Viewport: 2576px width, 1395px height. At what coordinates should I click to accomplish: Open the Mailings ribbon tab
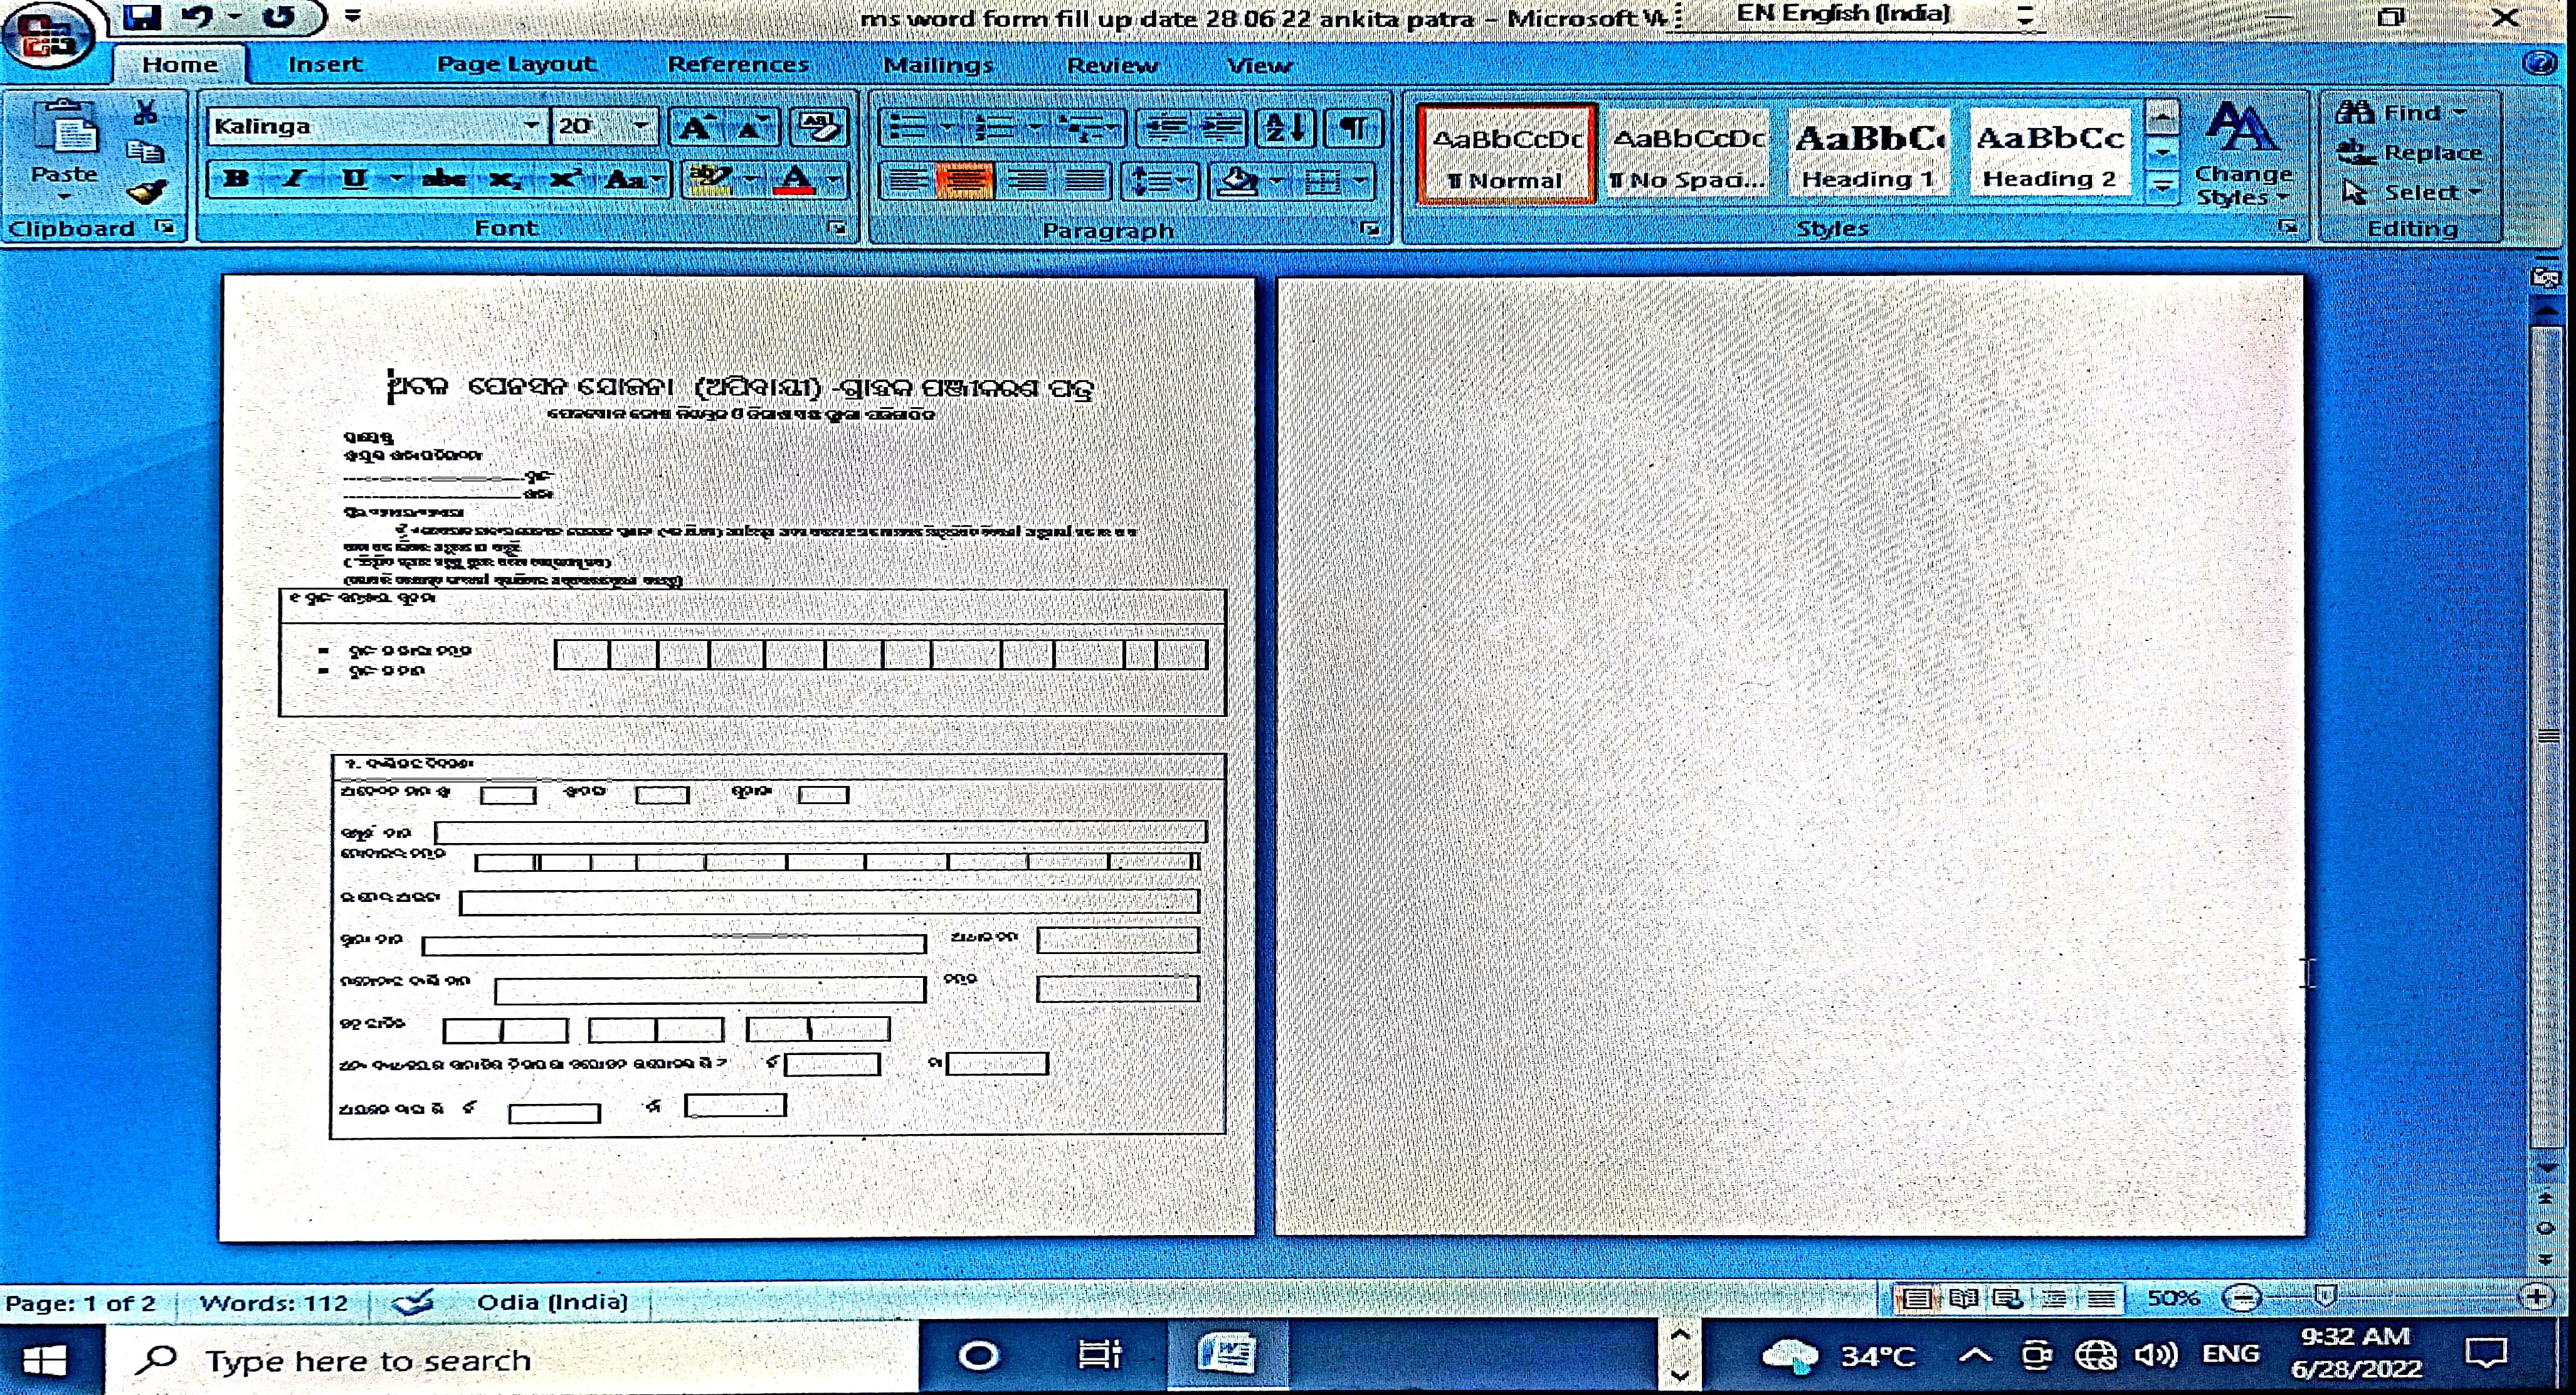[x=938, y=65]
